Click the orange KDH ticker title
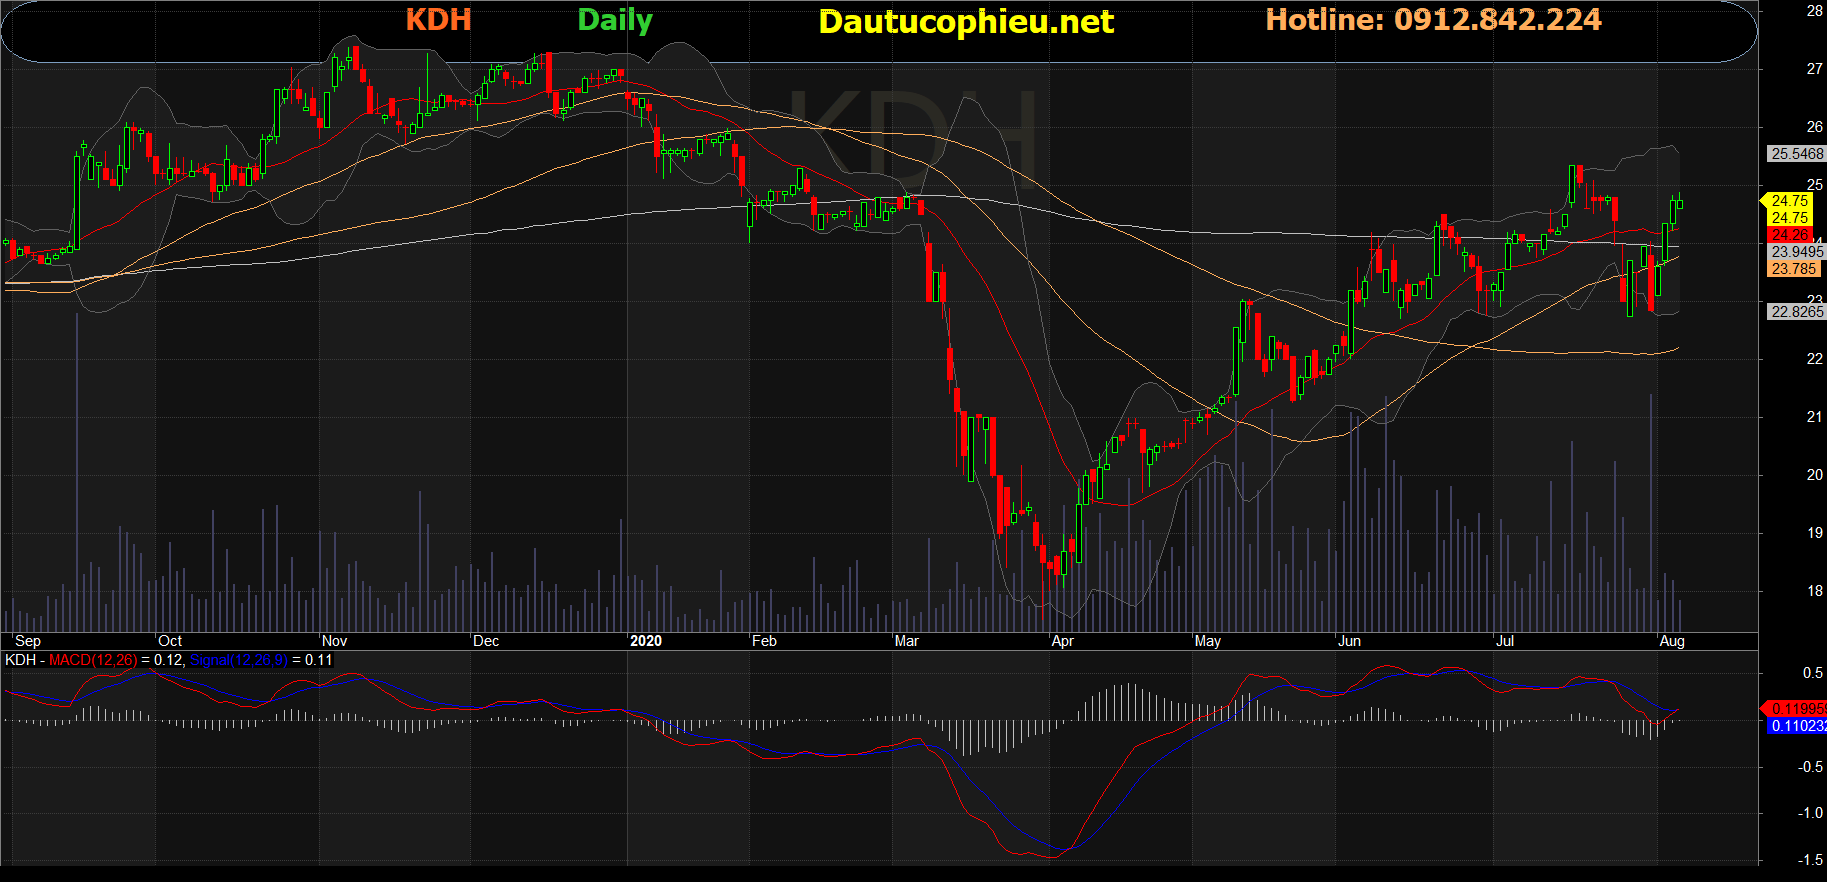This screenshot has width=1827, height=882. (438, 20)
